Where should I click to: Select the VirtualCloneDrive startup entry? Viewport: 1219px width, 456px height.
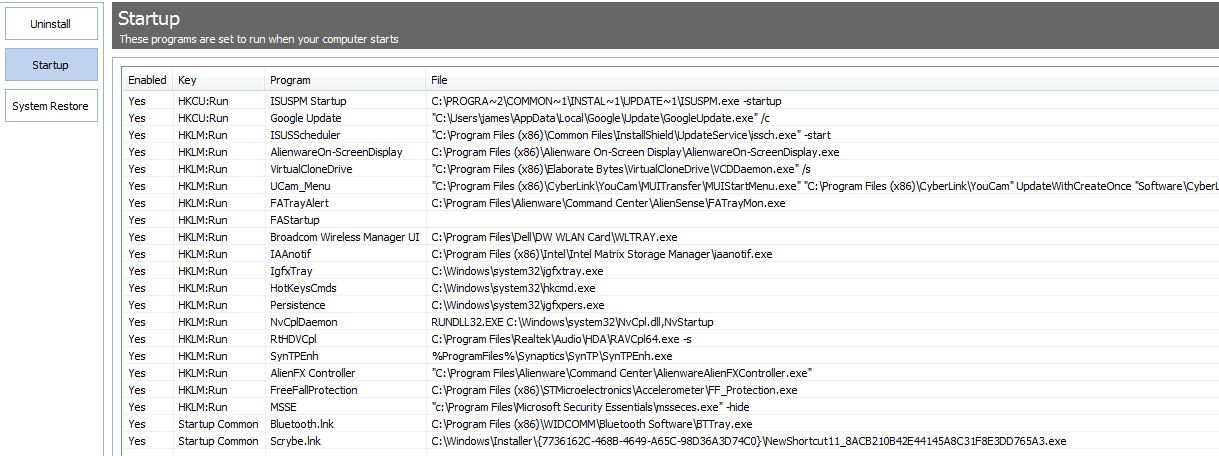[671, 169]
